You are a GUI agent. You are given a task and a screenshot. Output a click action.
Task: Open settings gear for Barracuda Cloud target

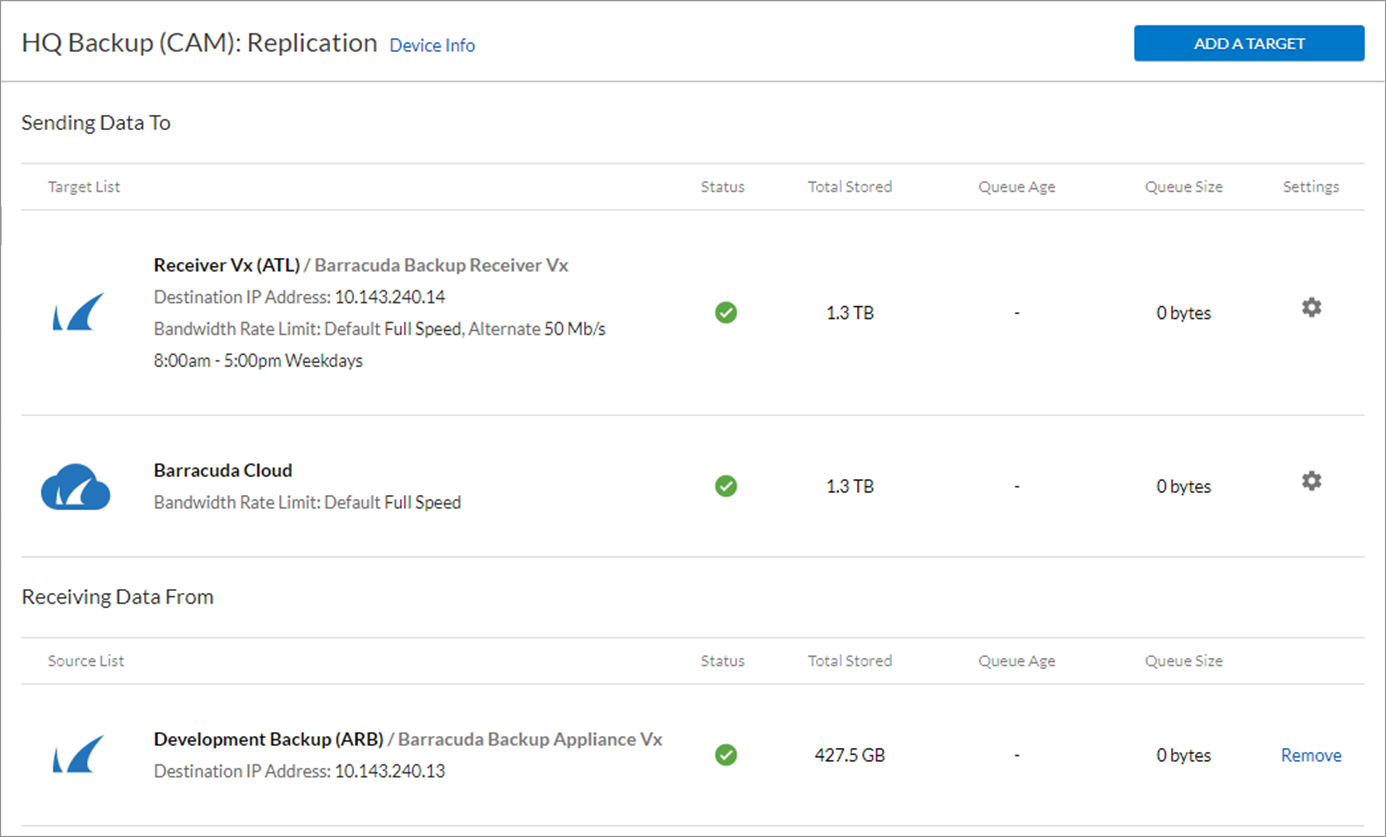tap(1311, 481)
